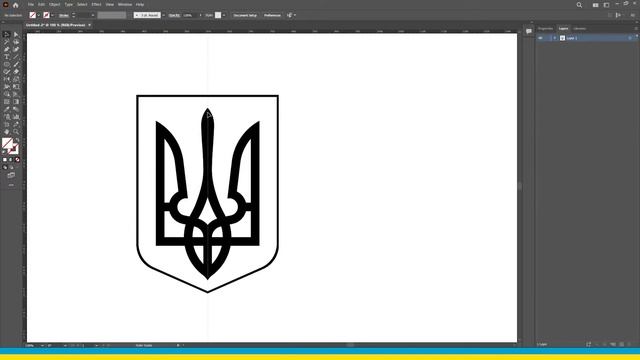640x360 pixels.
Task: Click the Arrange Documents icon
Action: pyautogui.click(x=596, y=5)
